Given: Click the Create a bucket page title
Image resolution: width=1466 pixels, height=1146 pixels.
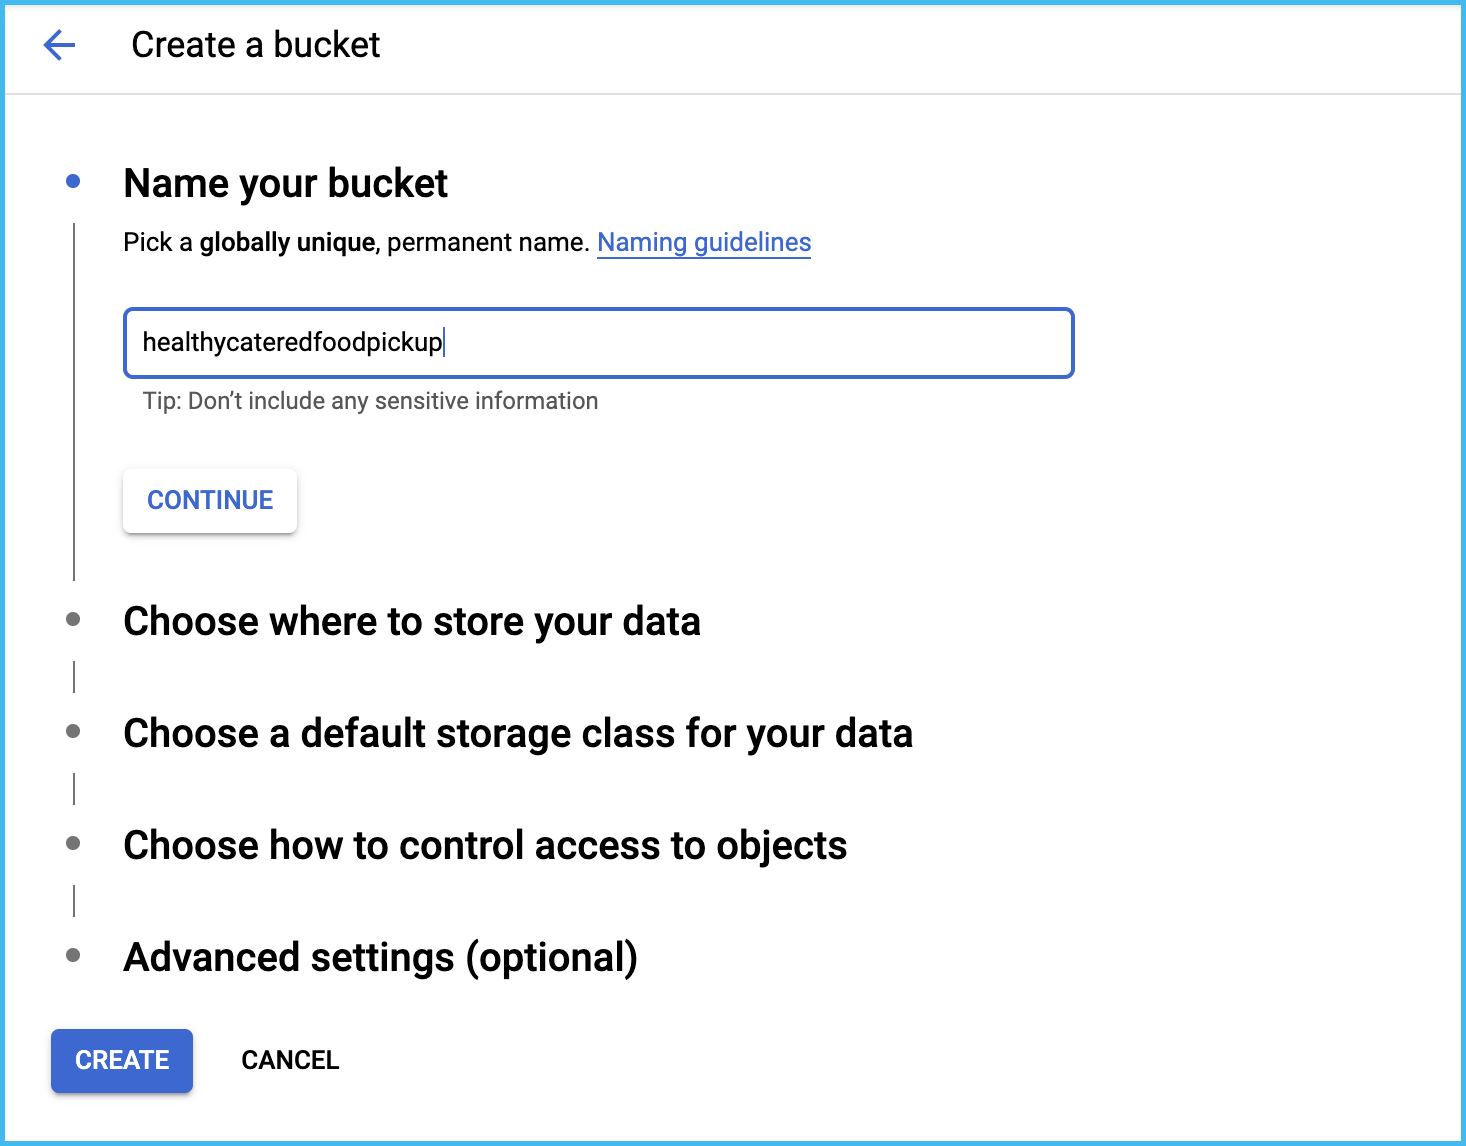Looking at the screenshot, I should click(x=255, y=45).
